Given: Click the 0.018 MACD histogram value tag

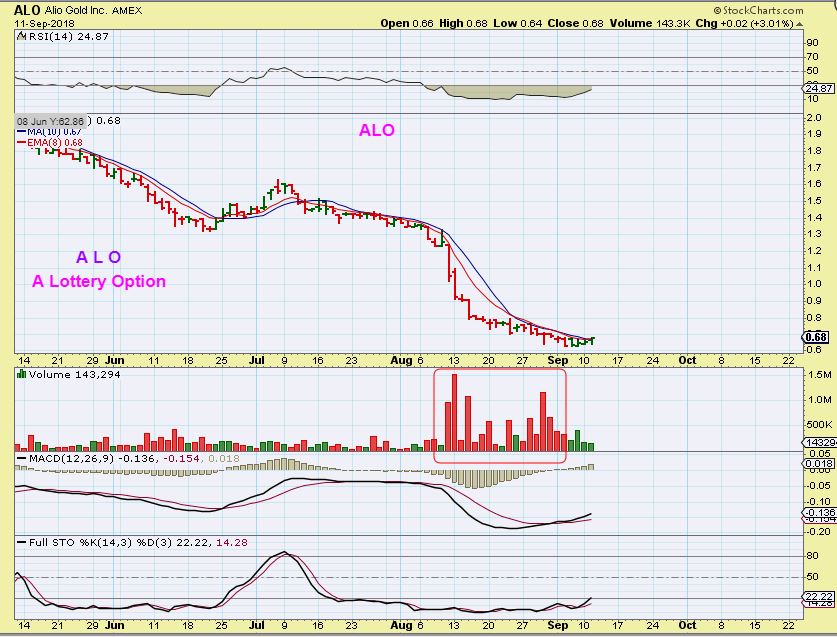Looking at the screenshot, I should point(819,463).
